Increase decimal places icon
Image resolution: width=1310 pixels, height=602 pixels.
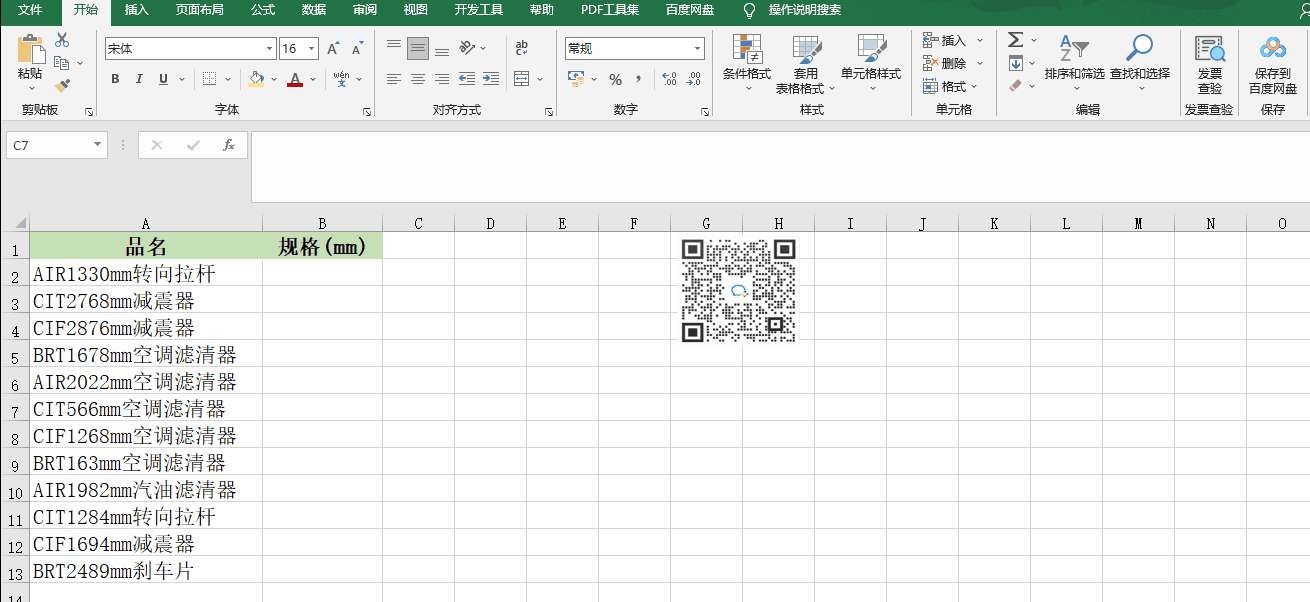(669, 79)
